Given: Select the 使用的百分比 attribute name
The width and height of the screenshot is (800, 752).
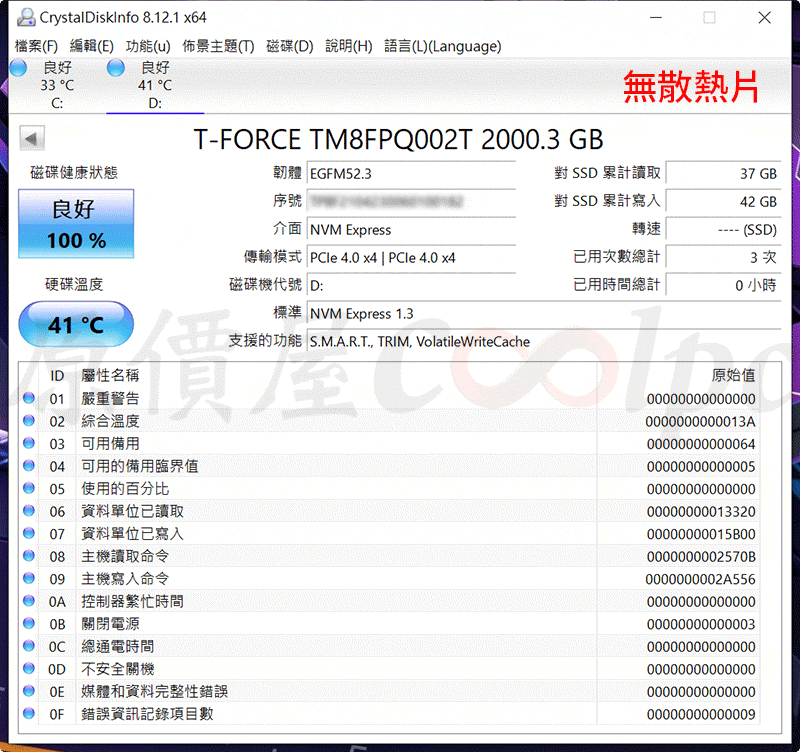Looking at the screenshot, I should 125,489.
